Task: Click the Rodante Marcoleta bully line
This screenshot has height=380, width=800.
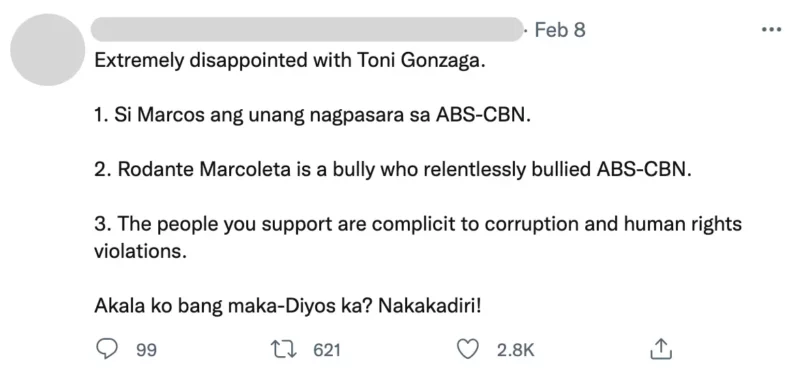Action: click(x=393, y=170)
